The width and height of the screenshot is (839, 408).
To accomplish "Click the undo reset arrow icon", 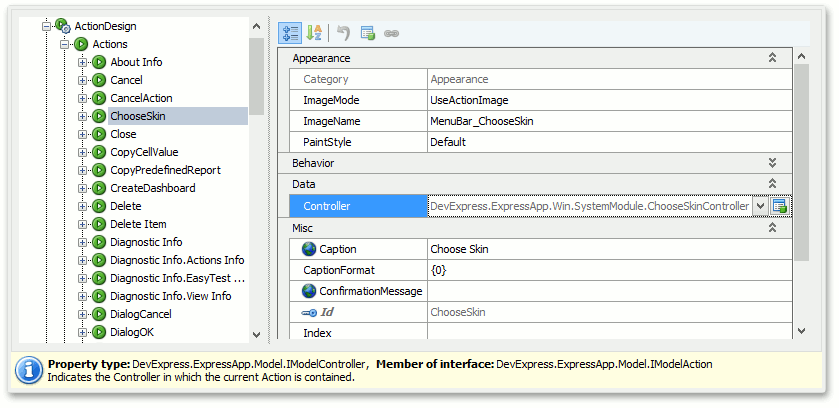I will point(343,33).
